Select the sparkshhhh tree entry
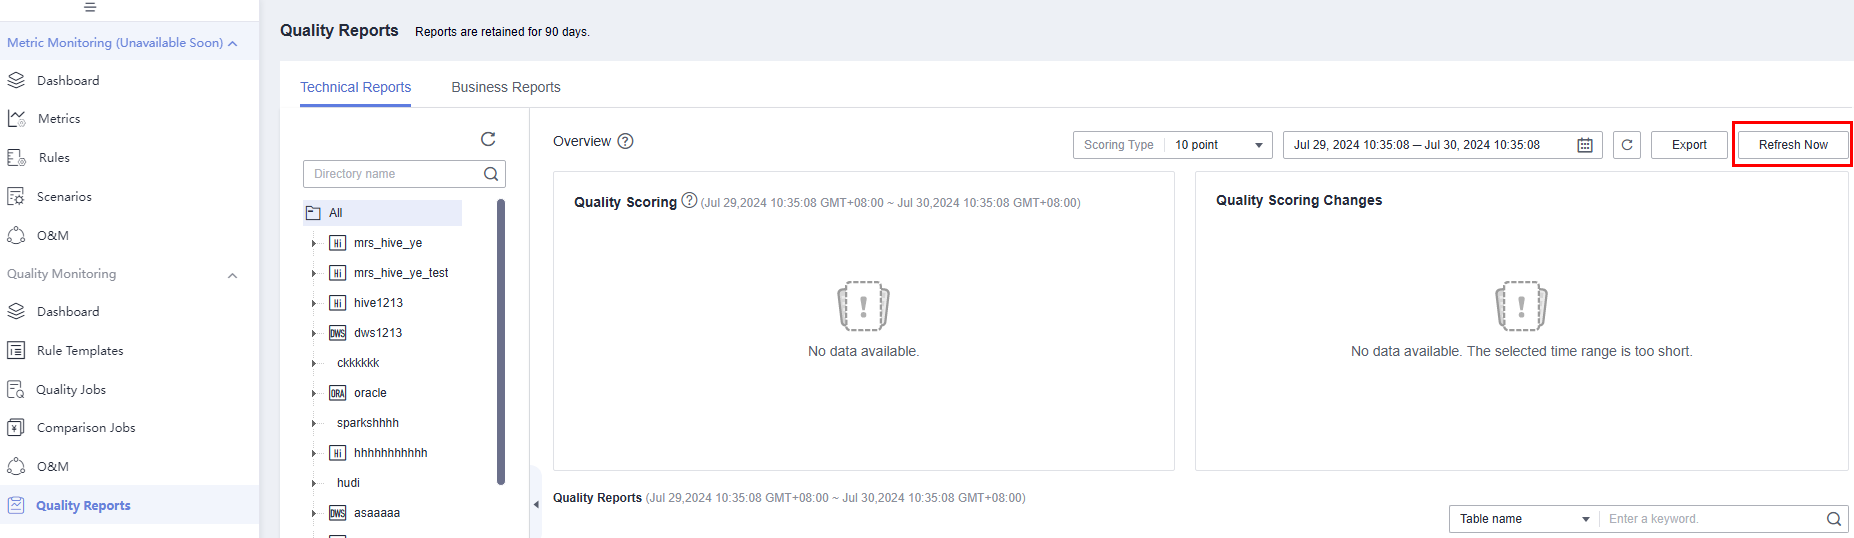 pyautogui.click(x=368, y=423)
